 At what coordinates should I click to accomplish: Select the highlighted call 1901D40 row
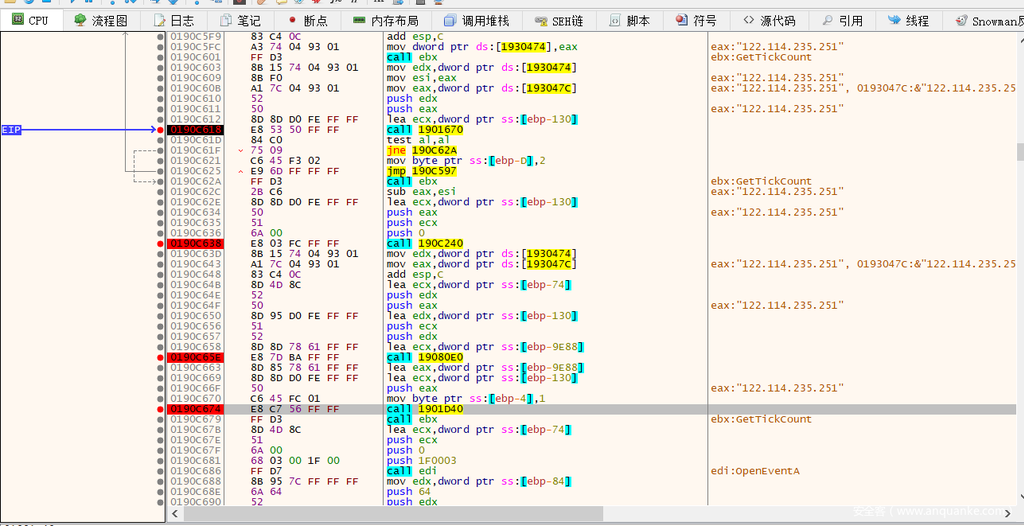[x=424, y=409]
